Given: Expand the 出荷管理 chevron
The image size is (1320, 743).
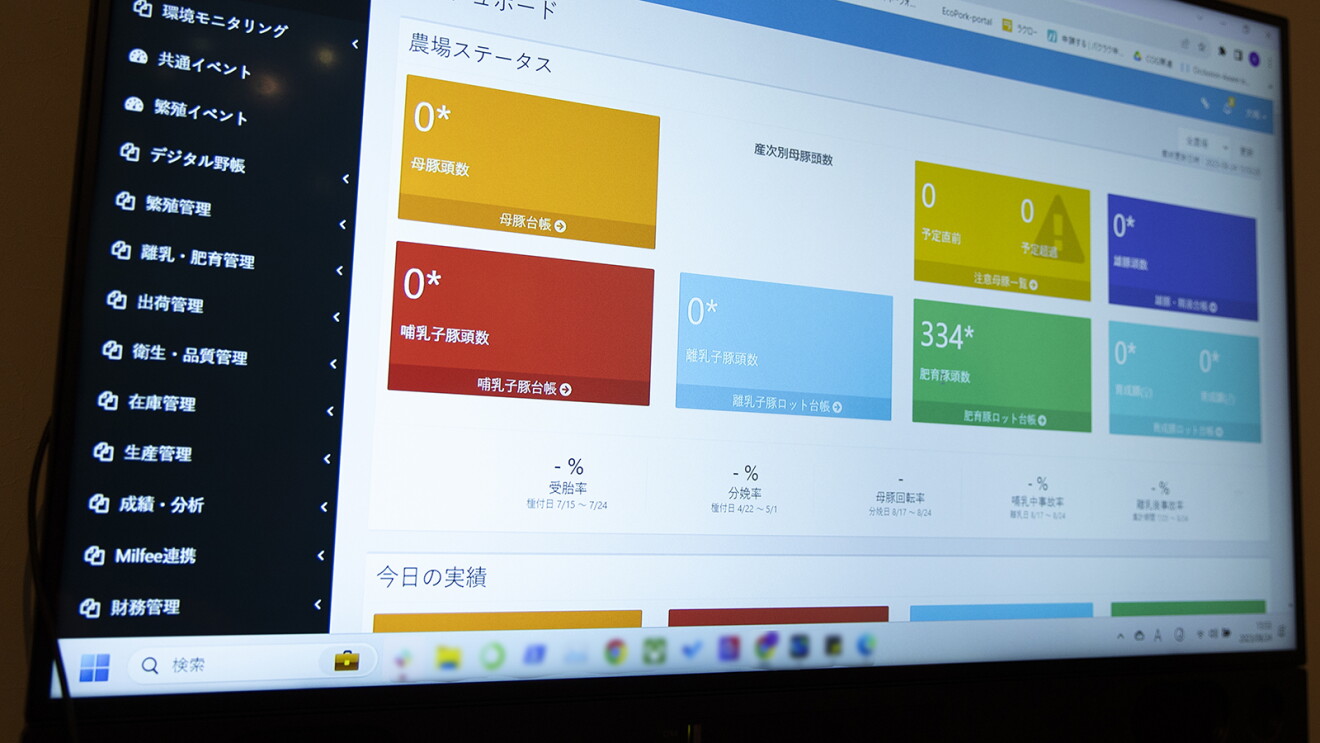Looking at the screenshot, I should click(337, 317).
